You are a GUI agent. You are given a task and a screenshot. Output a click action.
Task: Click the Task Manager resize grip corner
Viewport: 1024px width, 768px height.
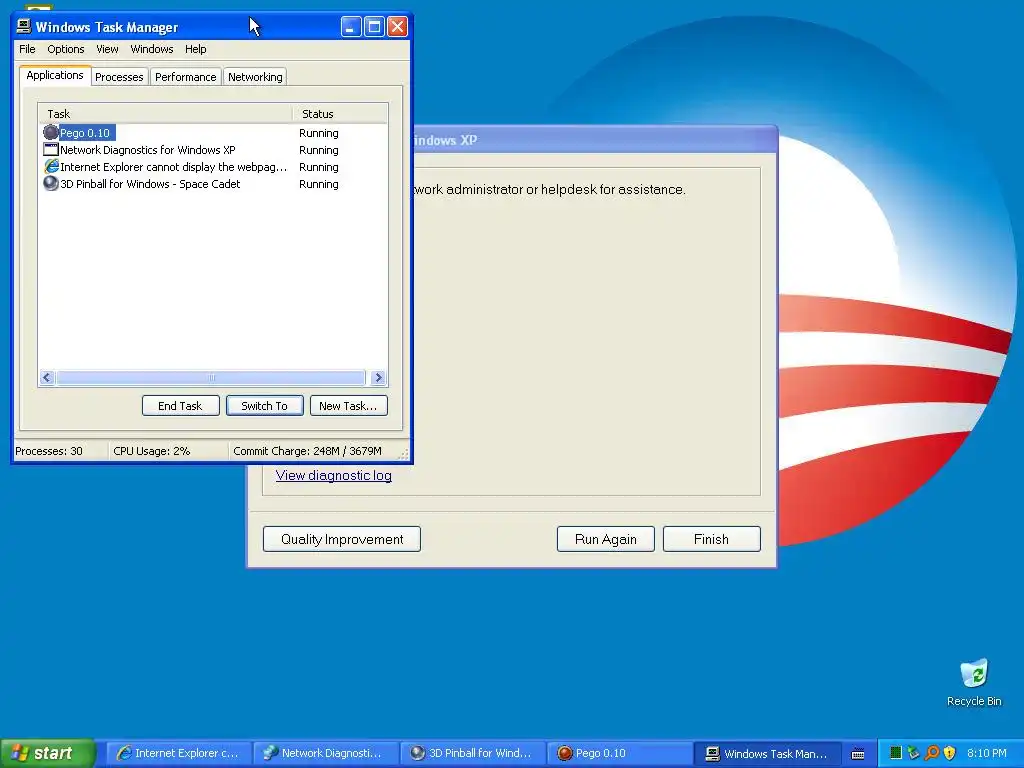tap(404, 454)
